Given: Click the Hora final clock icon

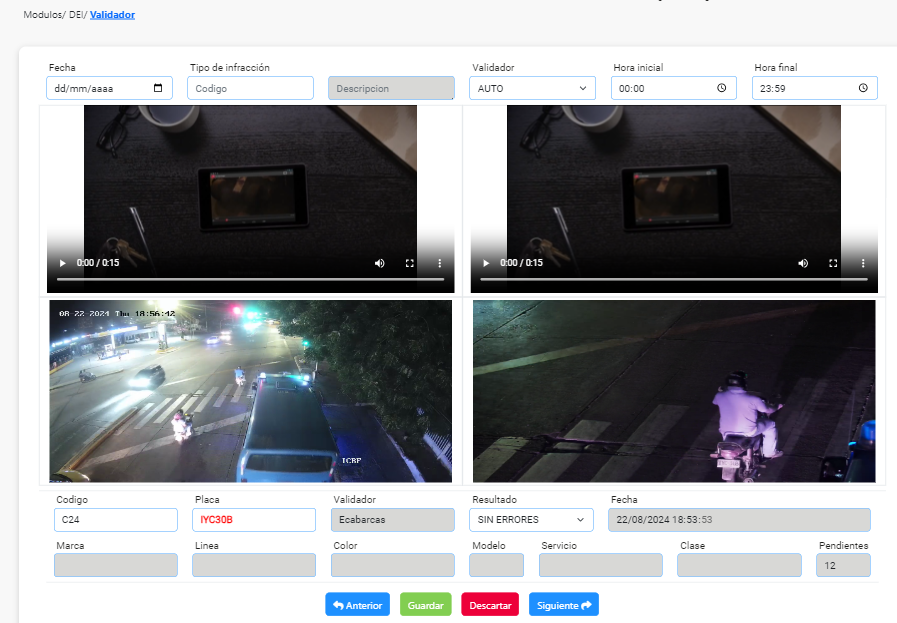Looking at the screenshot, I should point(863,88).
